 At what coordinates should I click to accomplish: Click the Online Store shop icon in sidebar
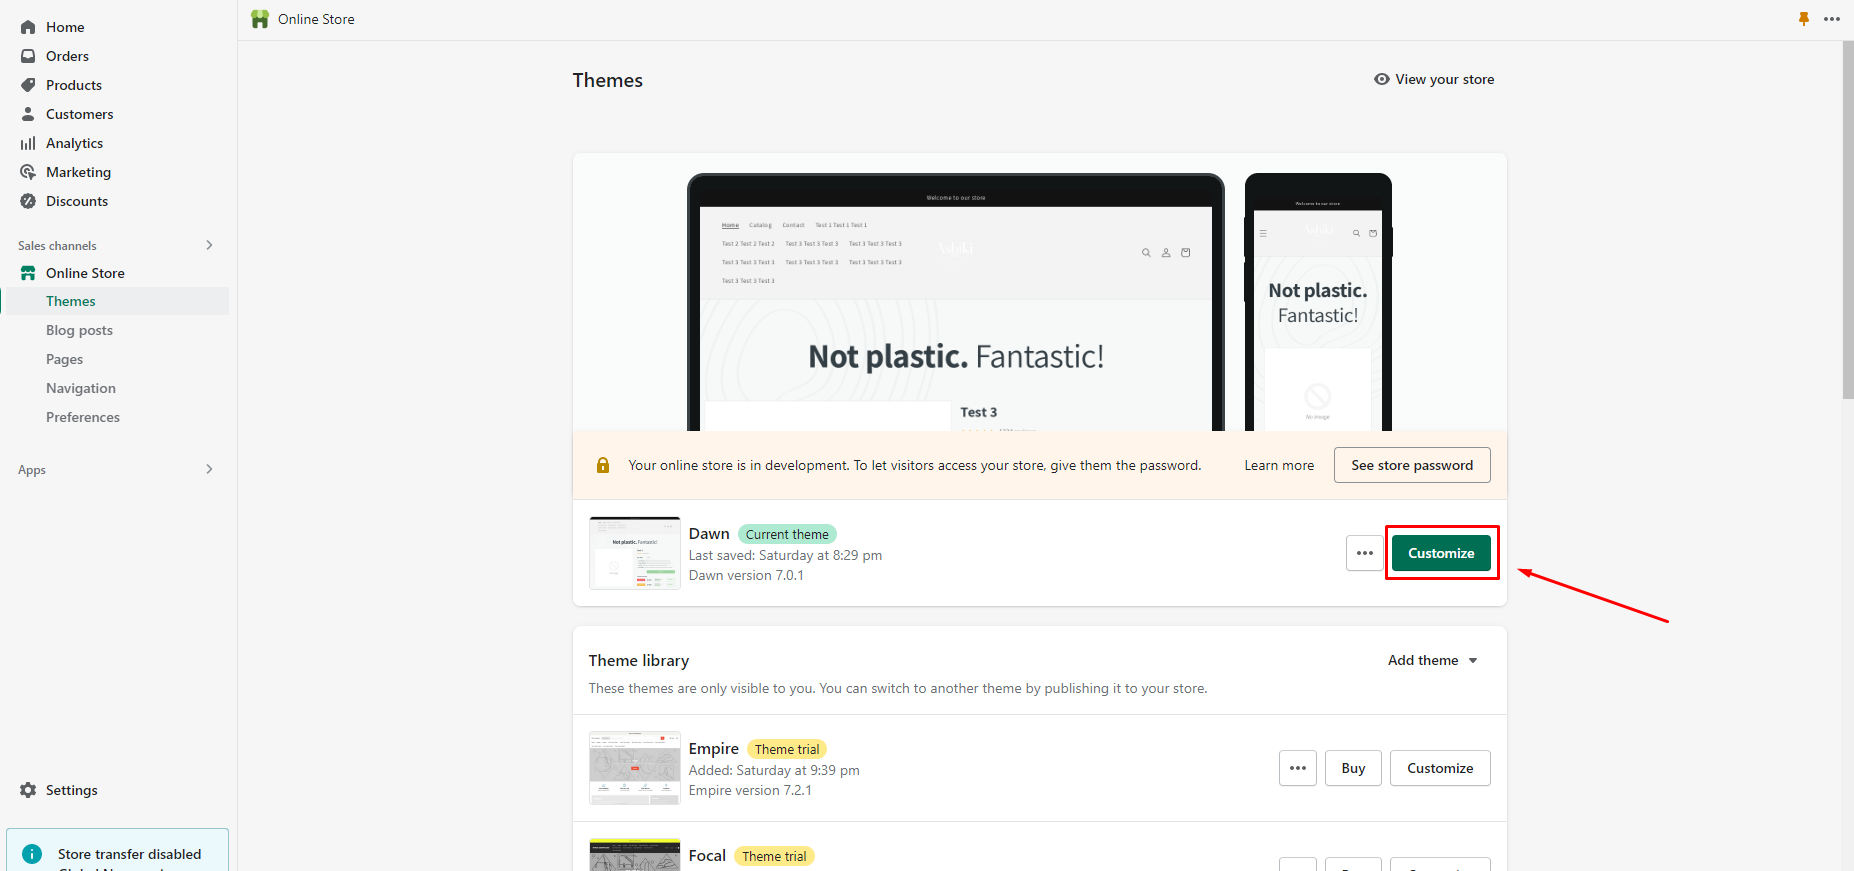(28, 273)
